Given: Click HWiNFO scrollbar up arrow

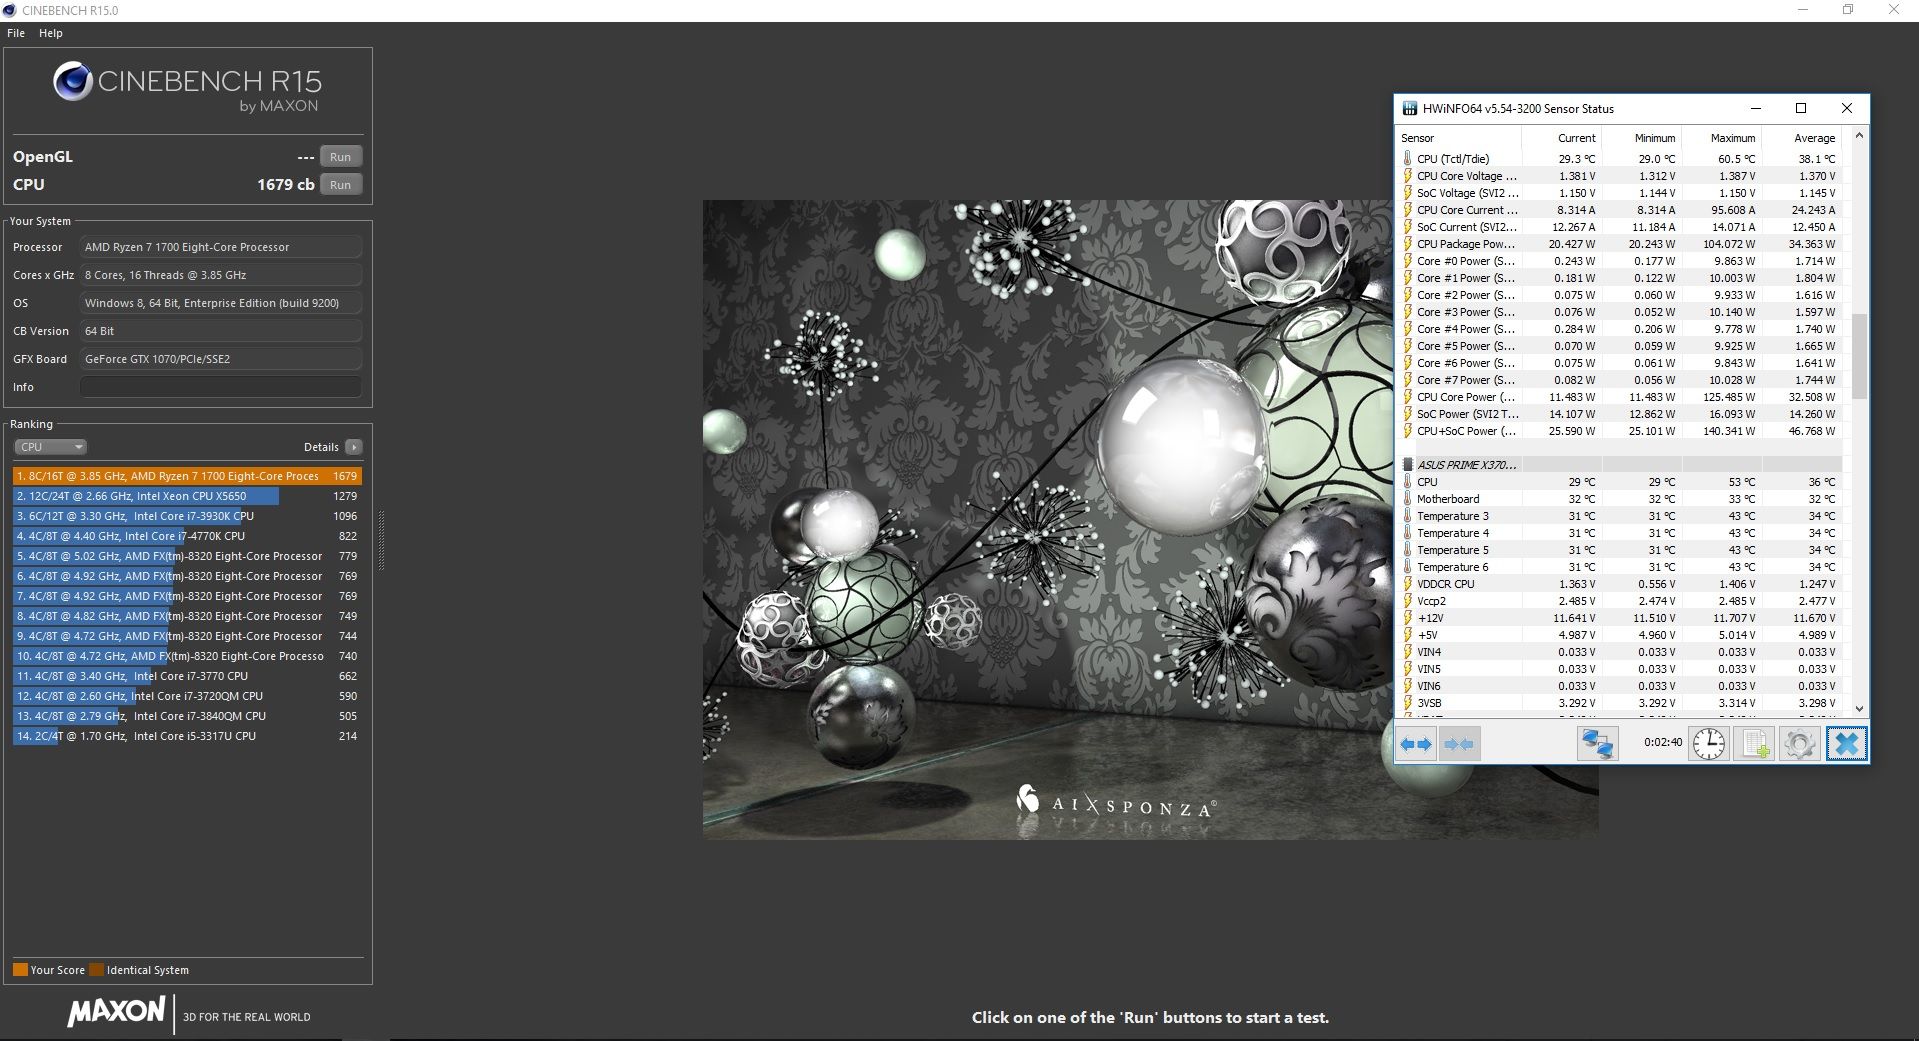Looking at the screenshot, I should coord(1859,135).
